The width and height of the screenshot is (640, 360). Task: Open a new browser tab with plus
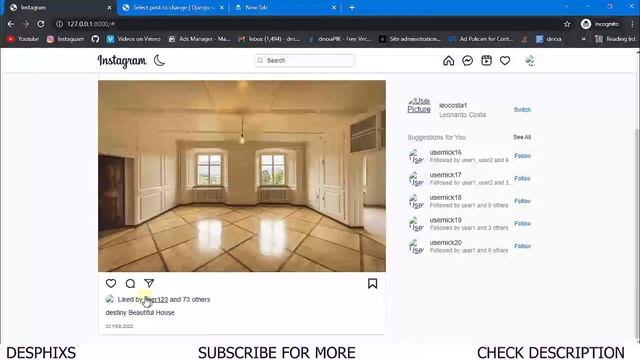(x=352, y=8)
